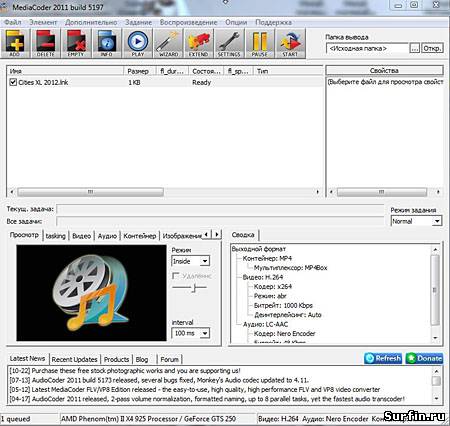Select the Products tab
Image resolution: width=450 pixels, height=426 pixels.
tap(116, 360)
